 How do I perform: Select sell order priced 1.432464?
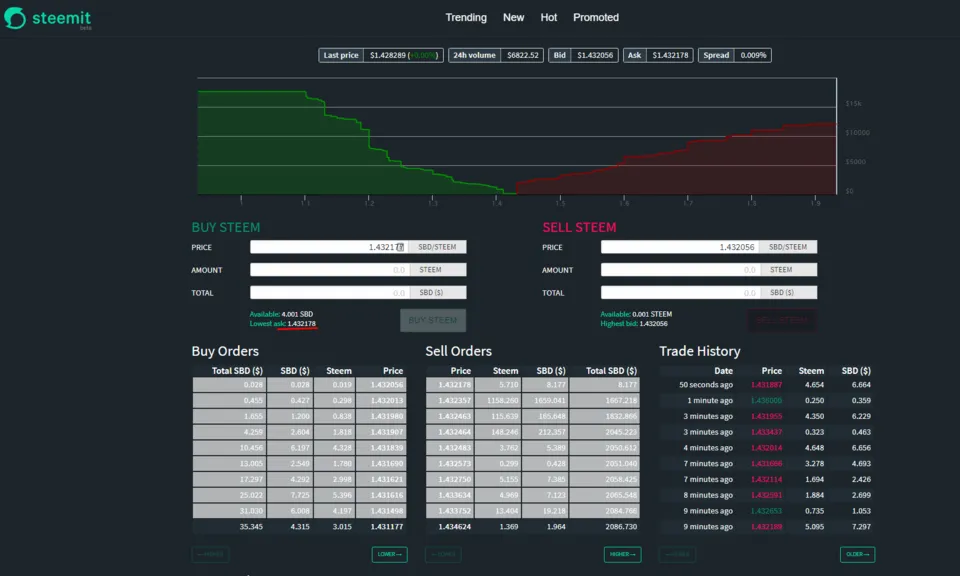(533, 432)
